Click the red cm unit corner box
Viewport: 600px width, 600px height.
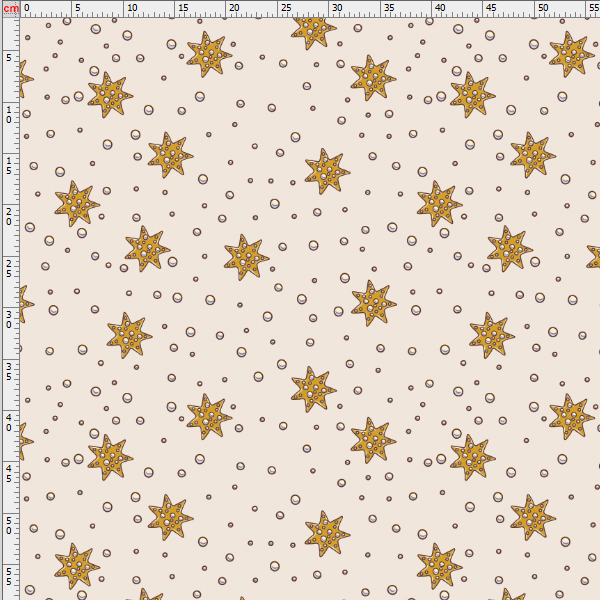coord(10,8)
